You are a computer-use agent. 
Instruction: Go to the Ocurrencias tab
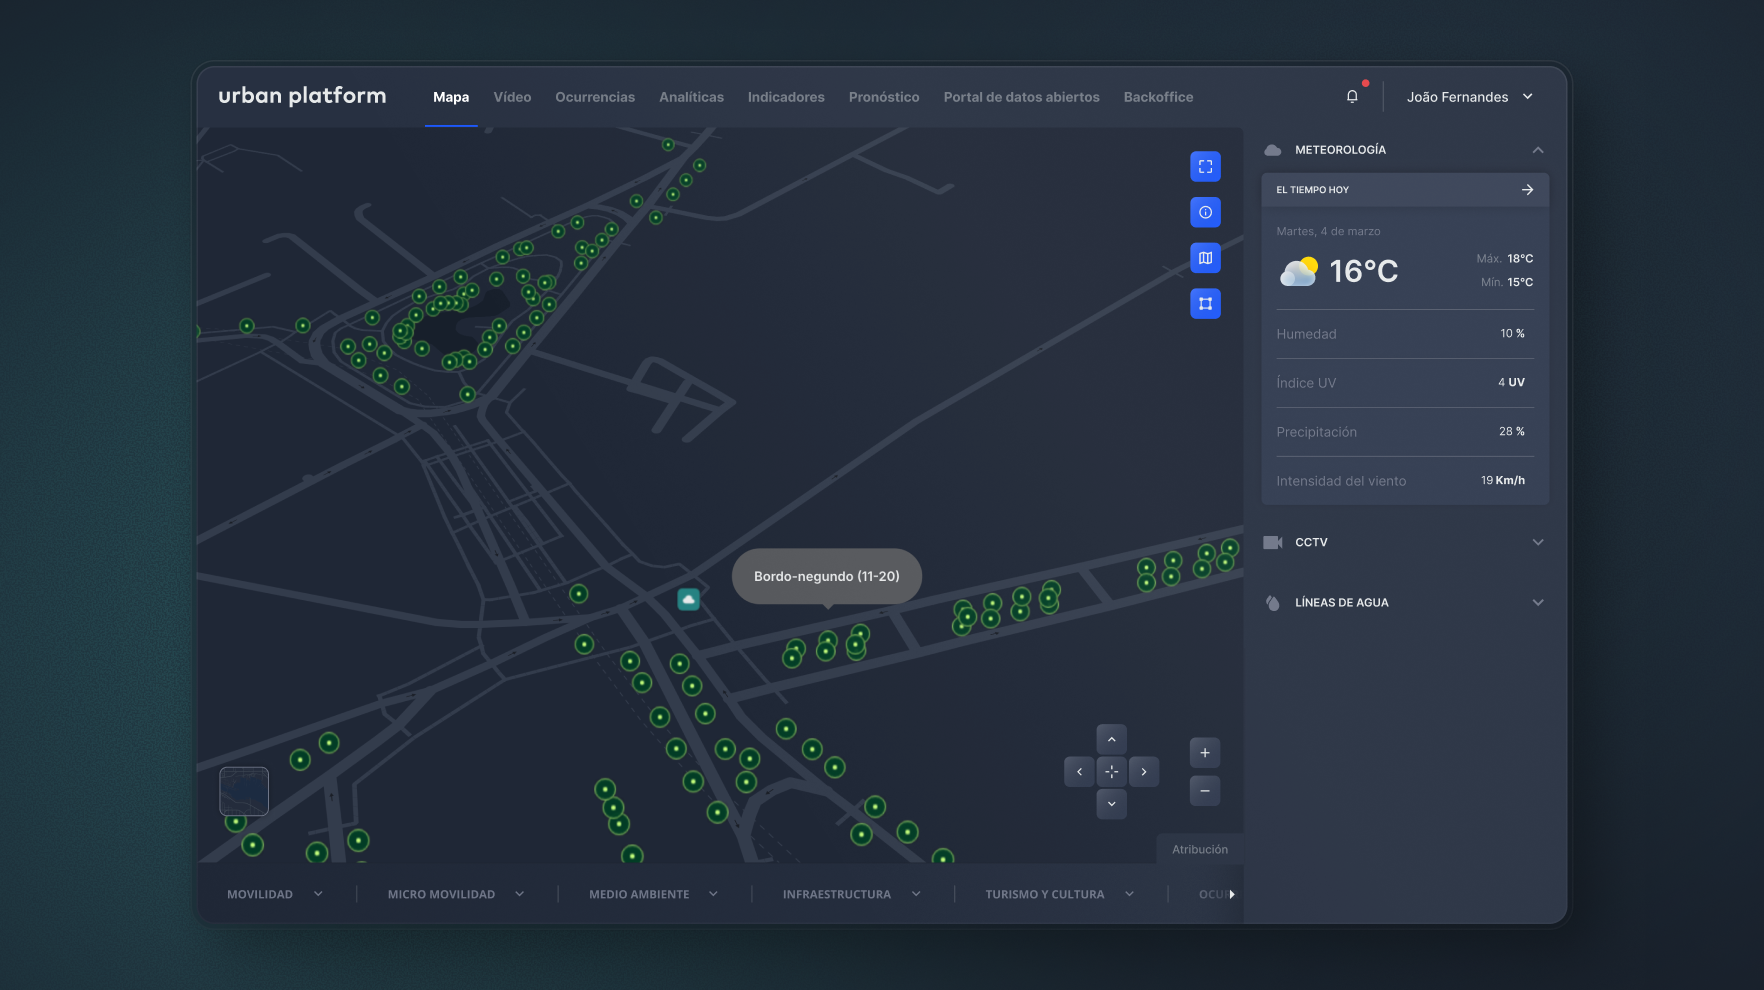[x=595, y=97]
